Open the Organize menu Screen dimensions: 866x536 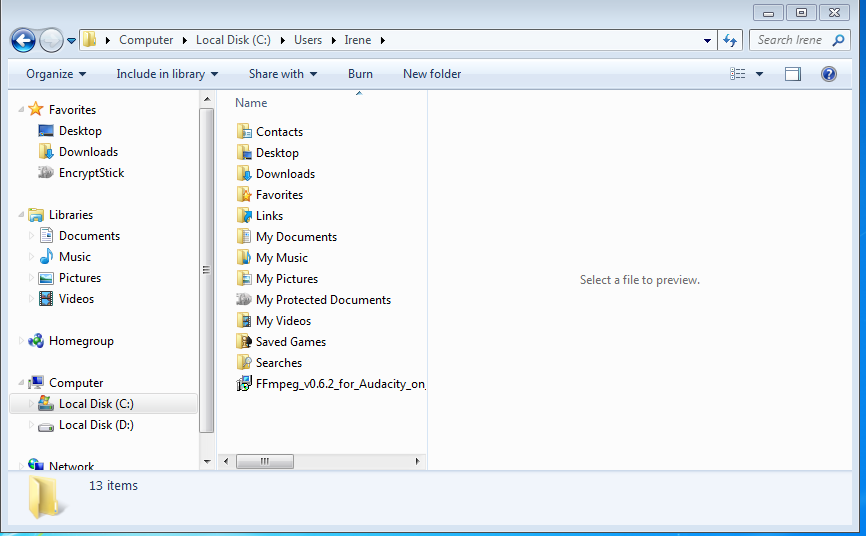point(56,74)
